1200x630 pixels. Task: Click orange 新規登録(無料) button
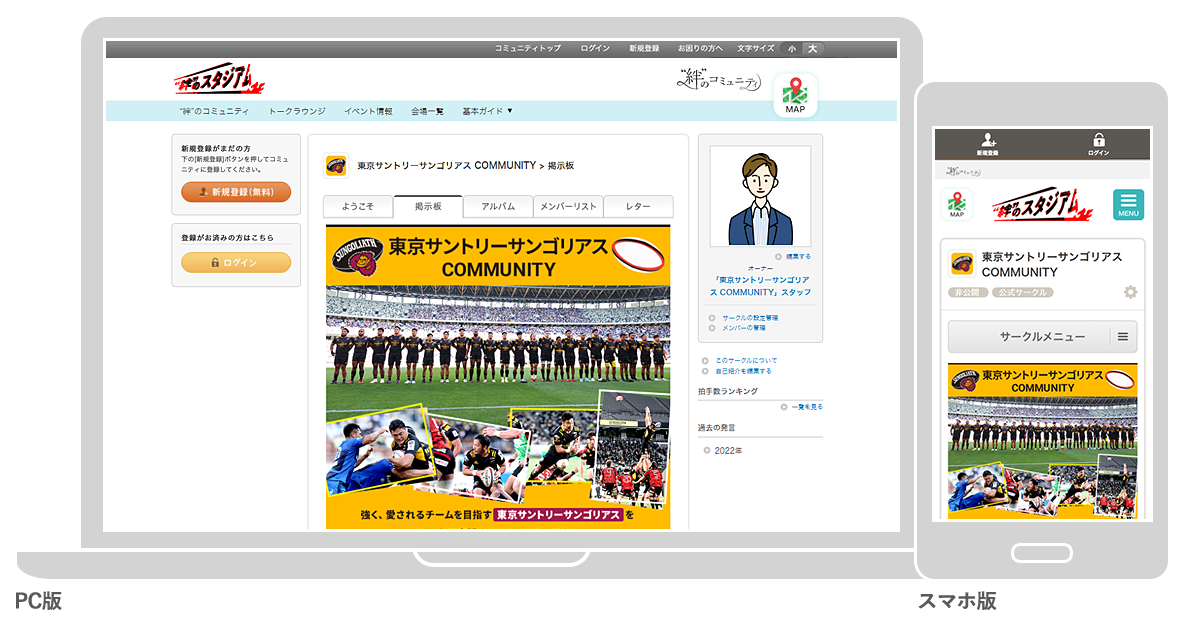coord(236,191)
